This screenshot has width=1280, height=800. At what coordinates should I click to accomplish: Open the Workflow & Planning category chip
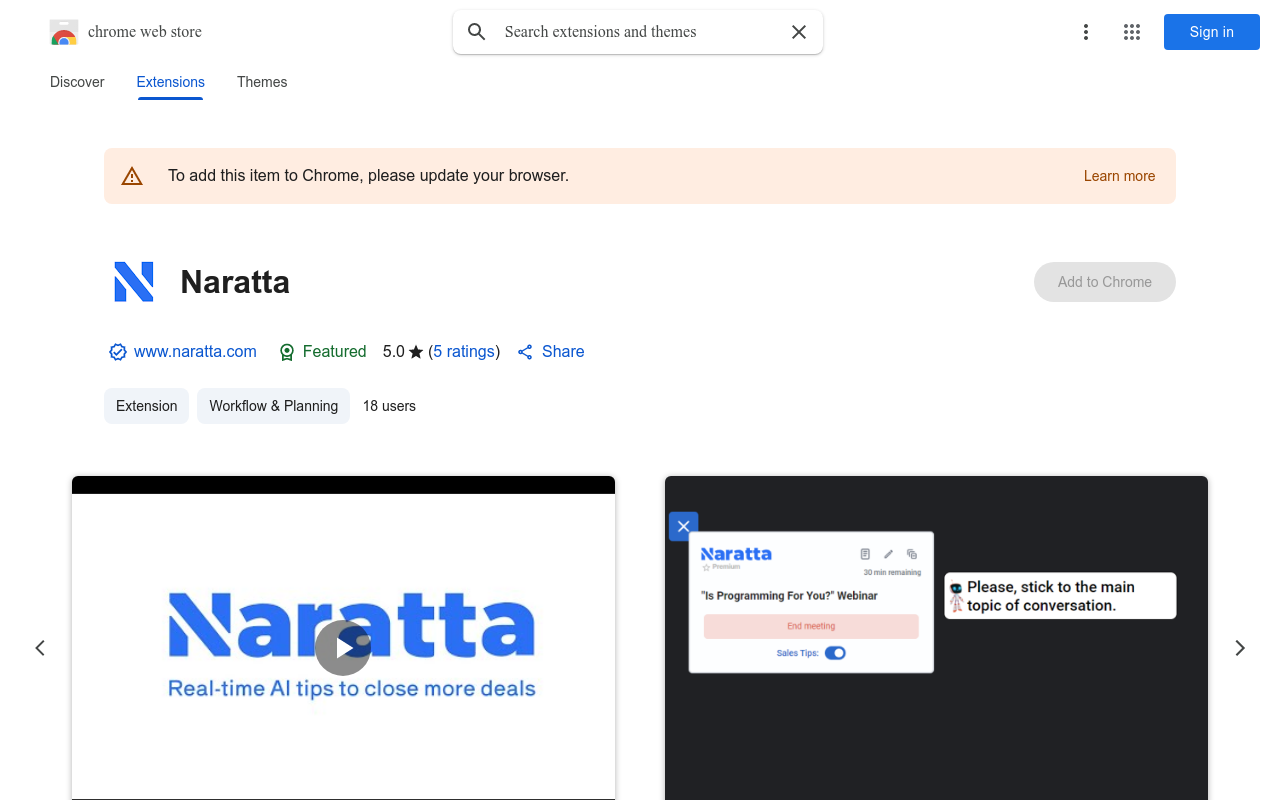273,406
